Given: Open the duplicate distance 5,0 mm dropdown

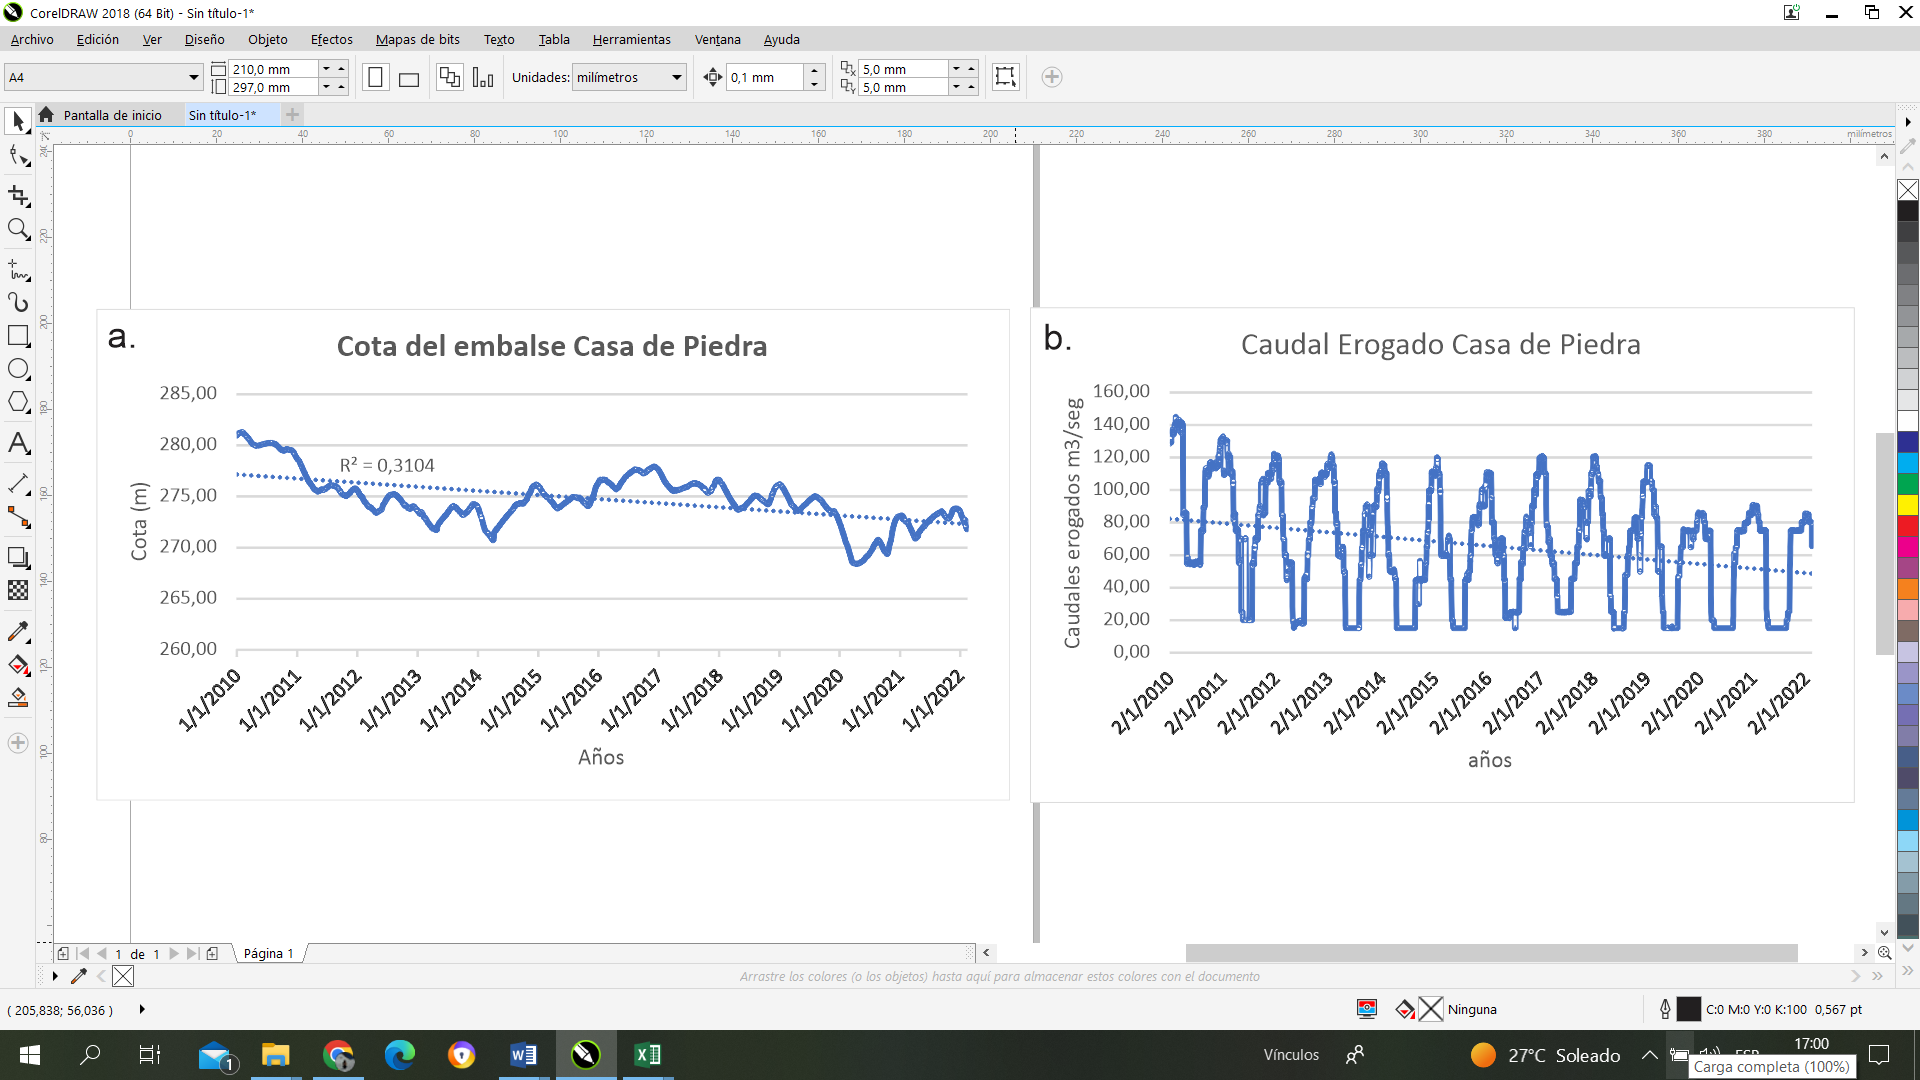Looking at the screenshot, I should [956, 69].
